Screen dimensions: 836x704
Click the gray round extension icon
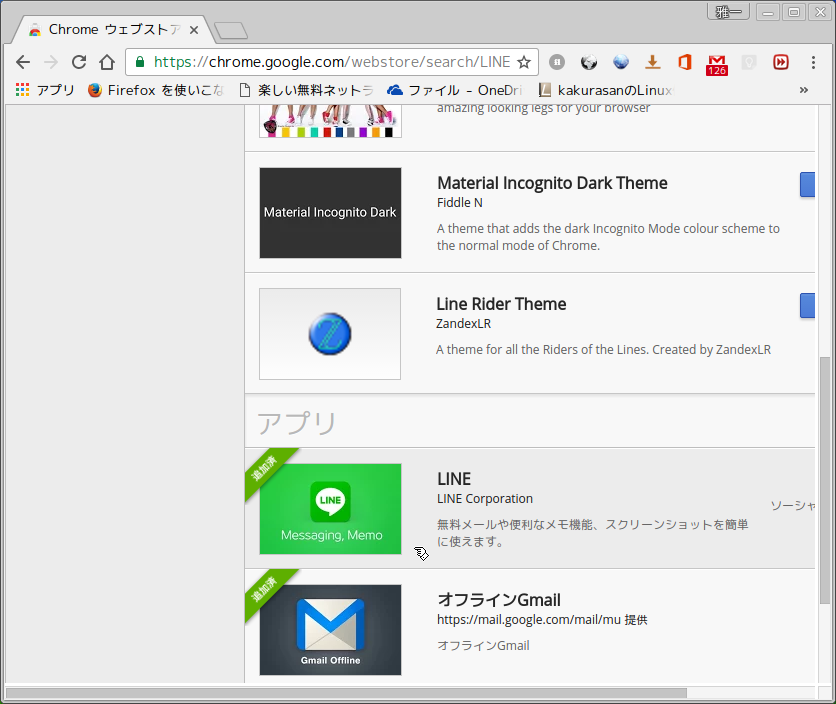point(557,62)
